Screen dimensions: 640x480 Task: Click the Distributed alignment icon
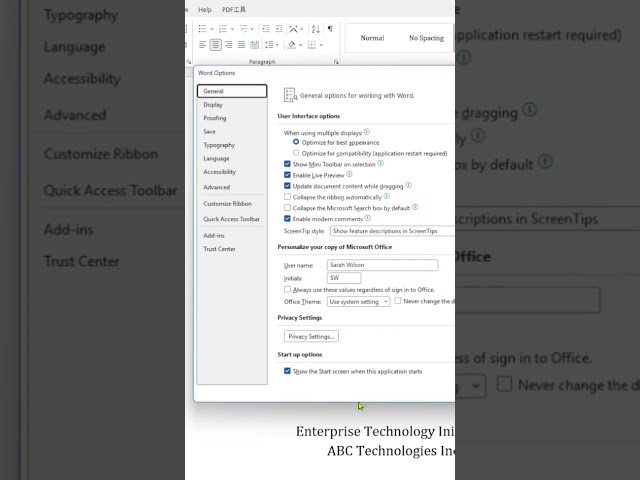pos(255,45)
